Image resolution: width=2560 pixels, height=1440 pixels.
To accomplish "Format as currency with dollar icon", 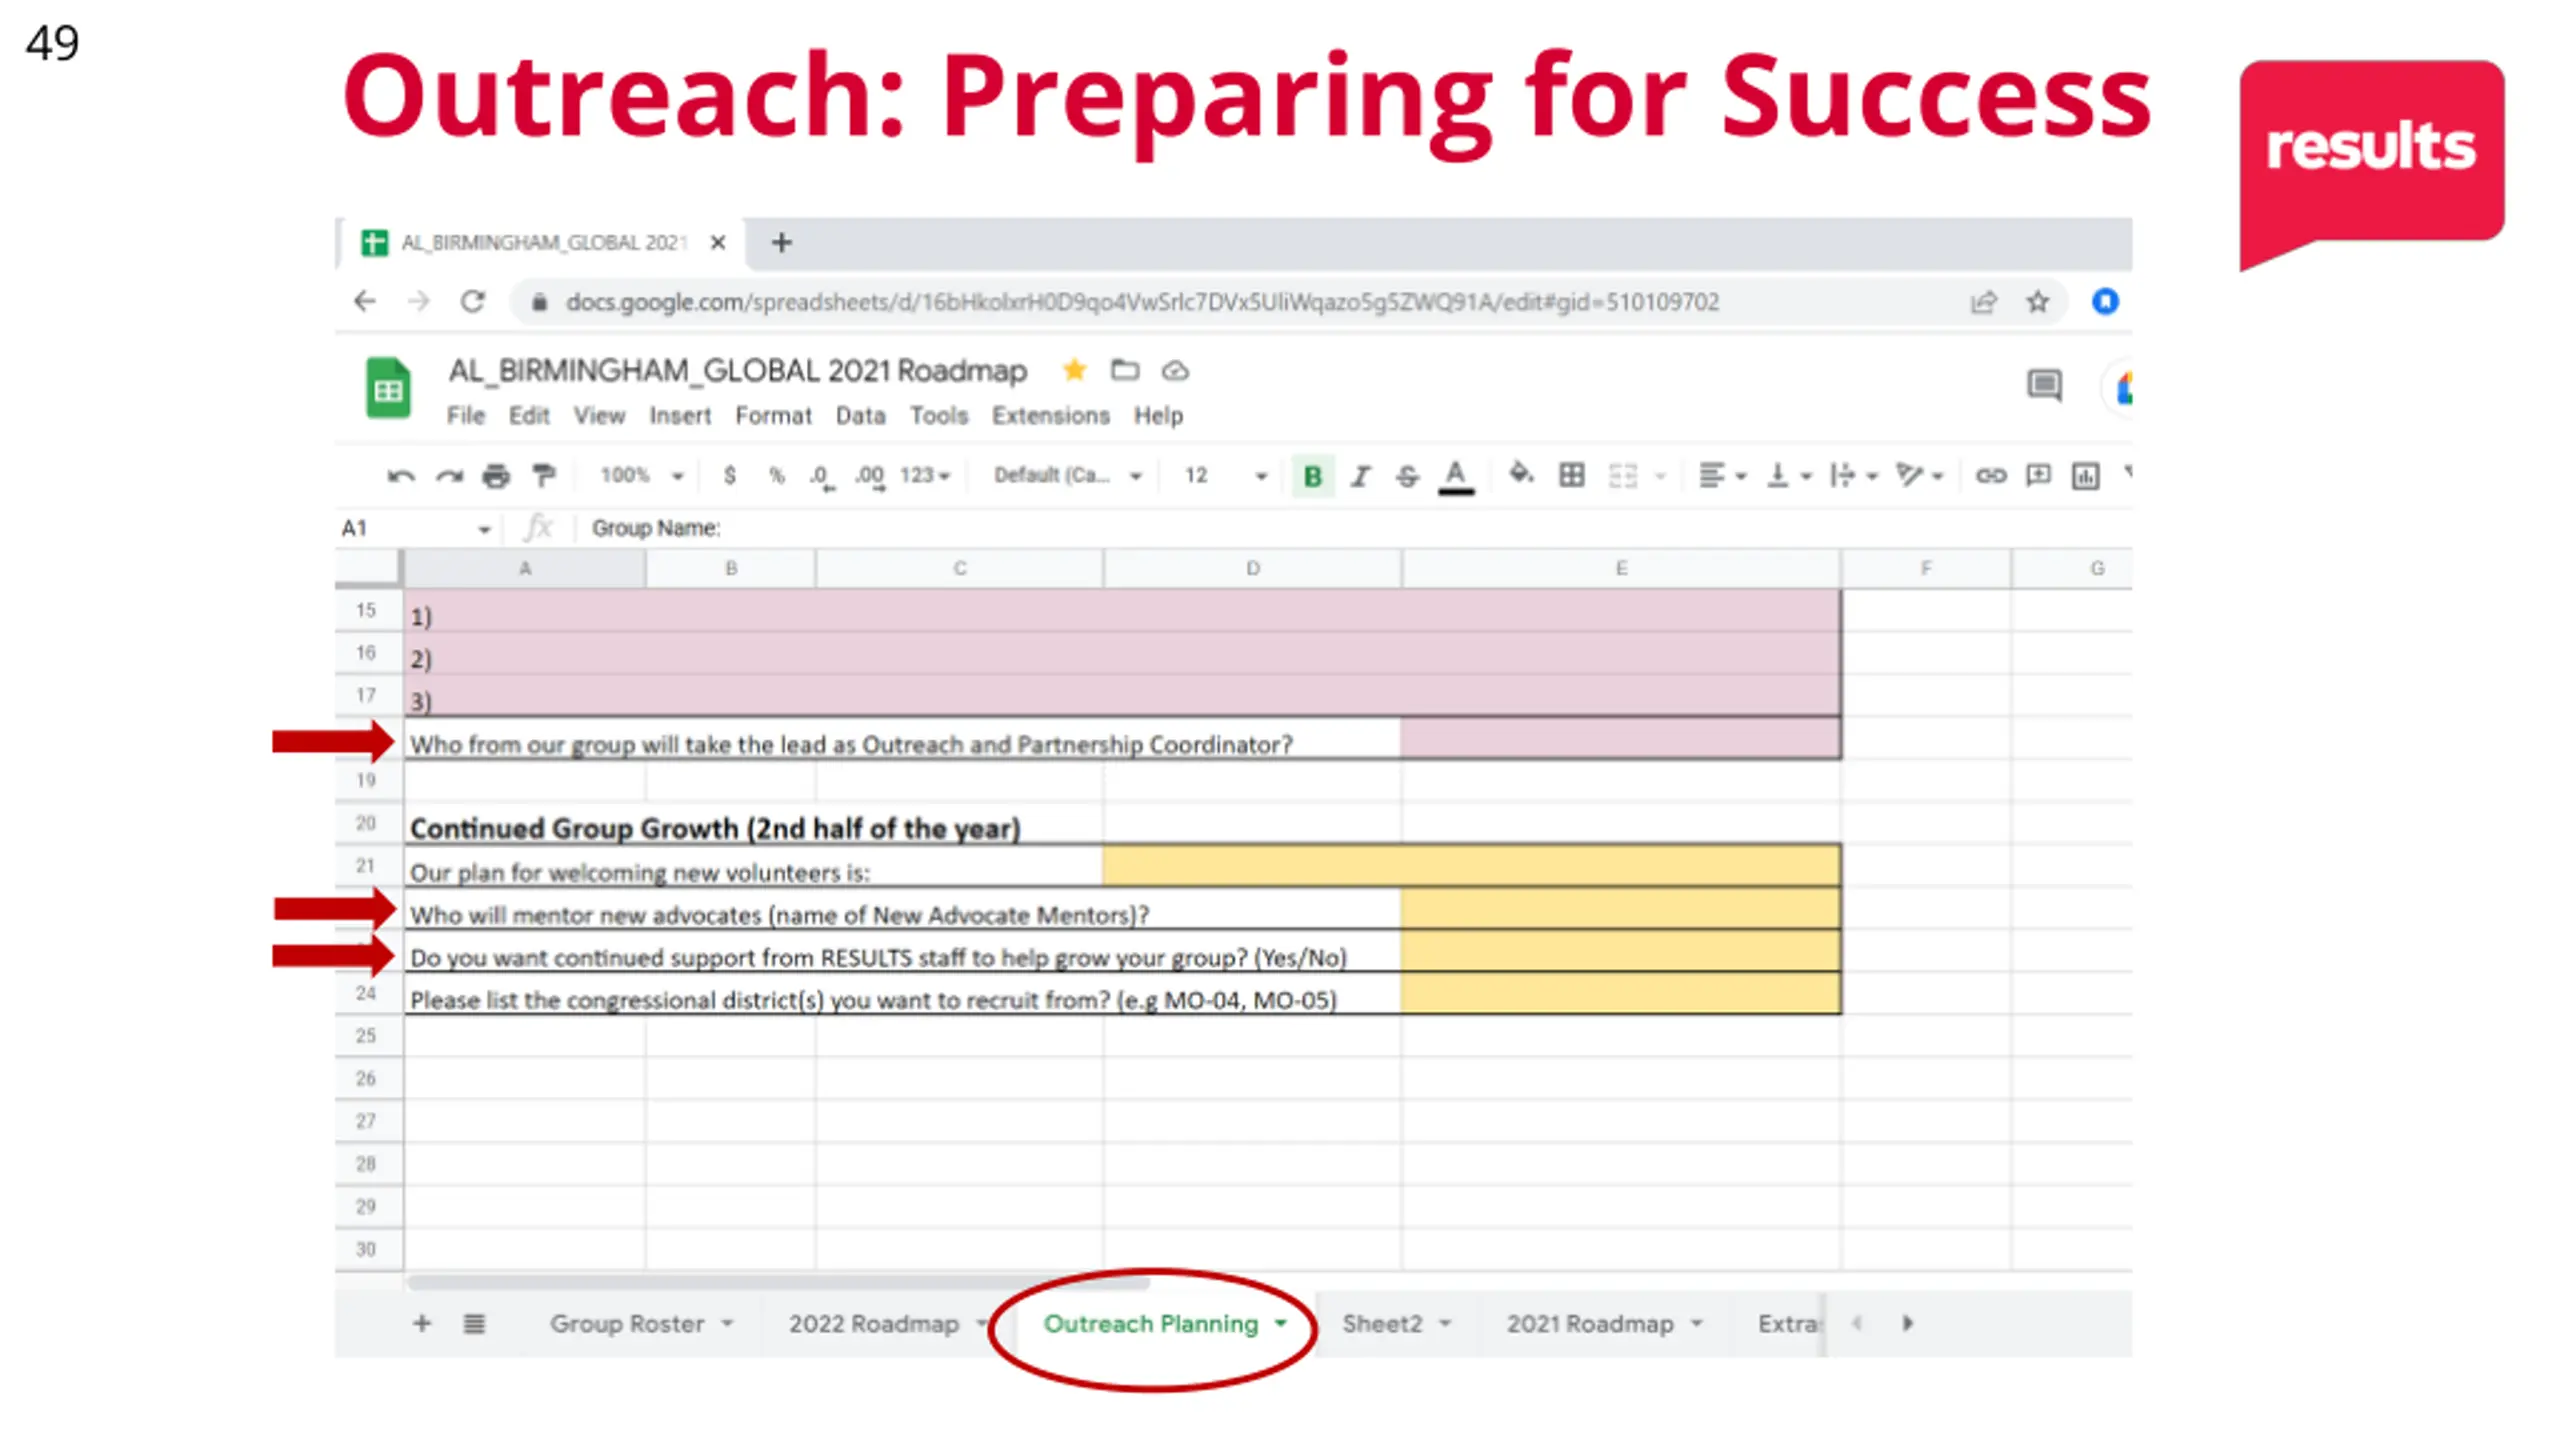I will pos(730,475).
